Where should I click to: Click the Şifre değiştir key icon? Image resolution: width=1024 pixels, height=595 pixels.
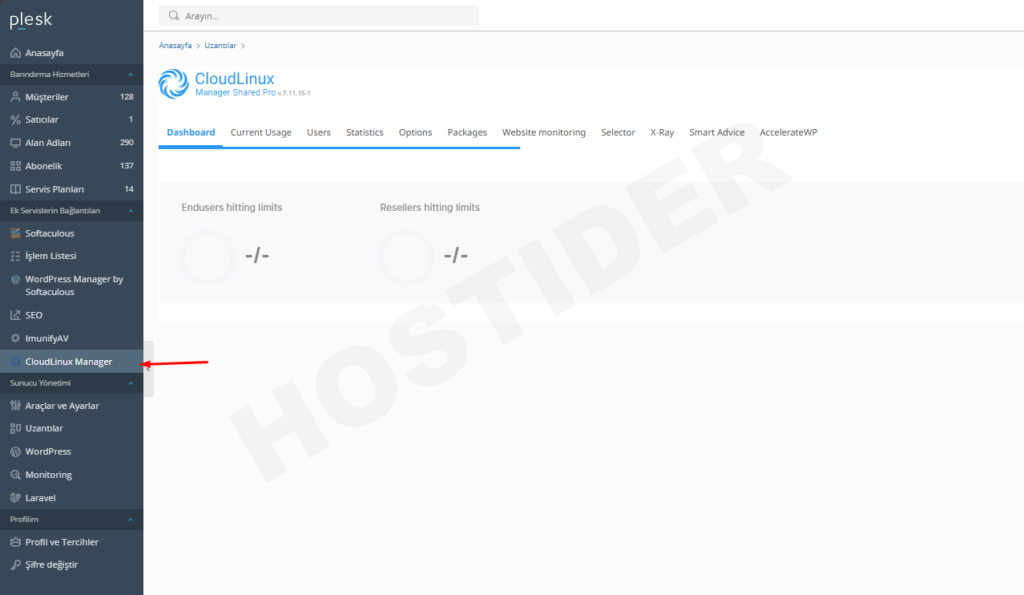pos(15,564)
